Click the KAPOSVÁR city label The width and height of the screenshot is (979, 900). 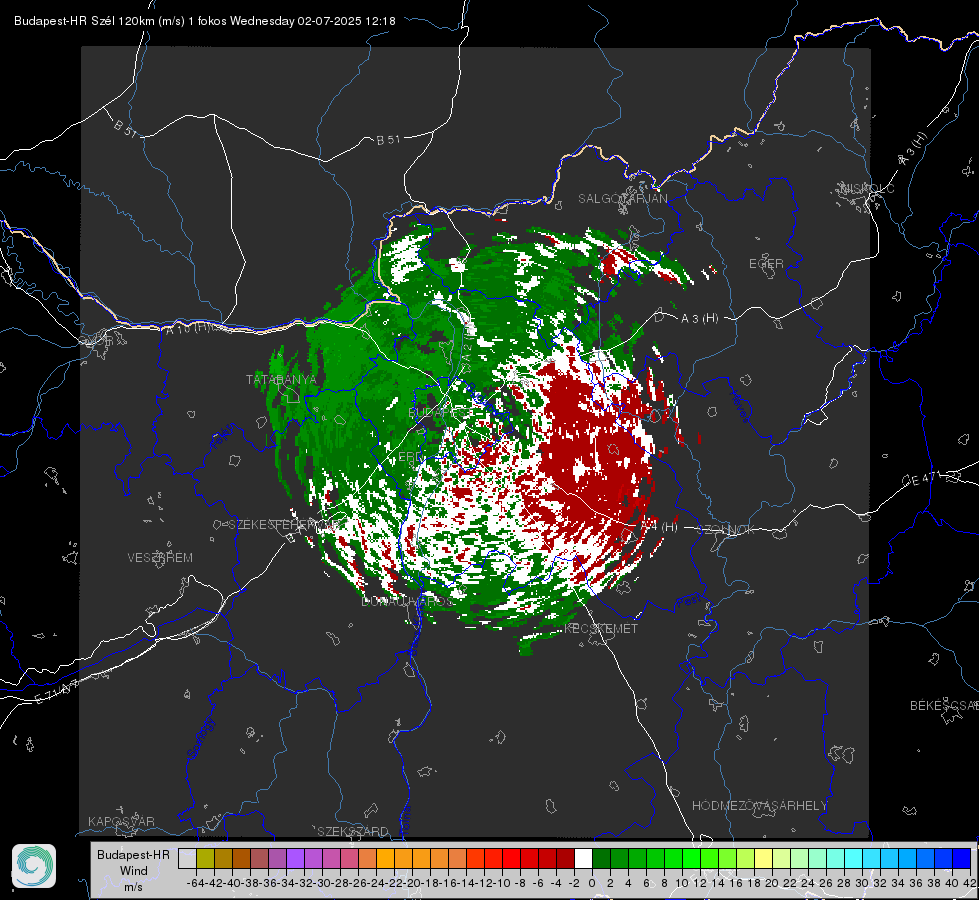pos(121,821)
